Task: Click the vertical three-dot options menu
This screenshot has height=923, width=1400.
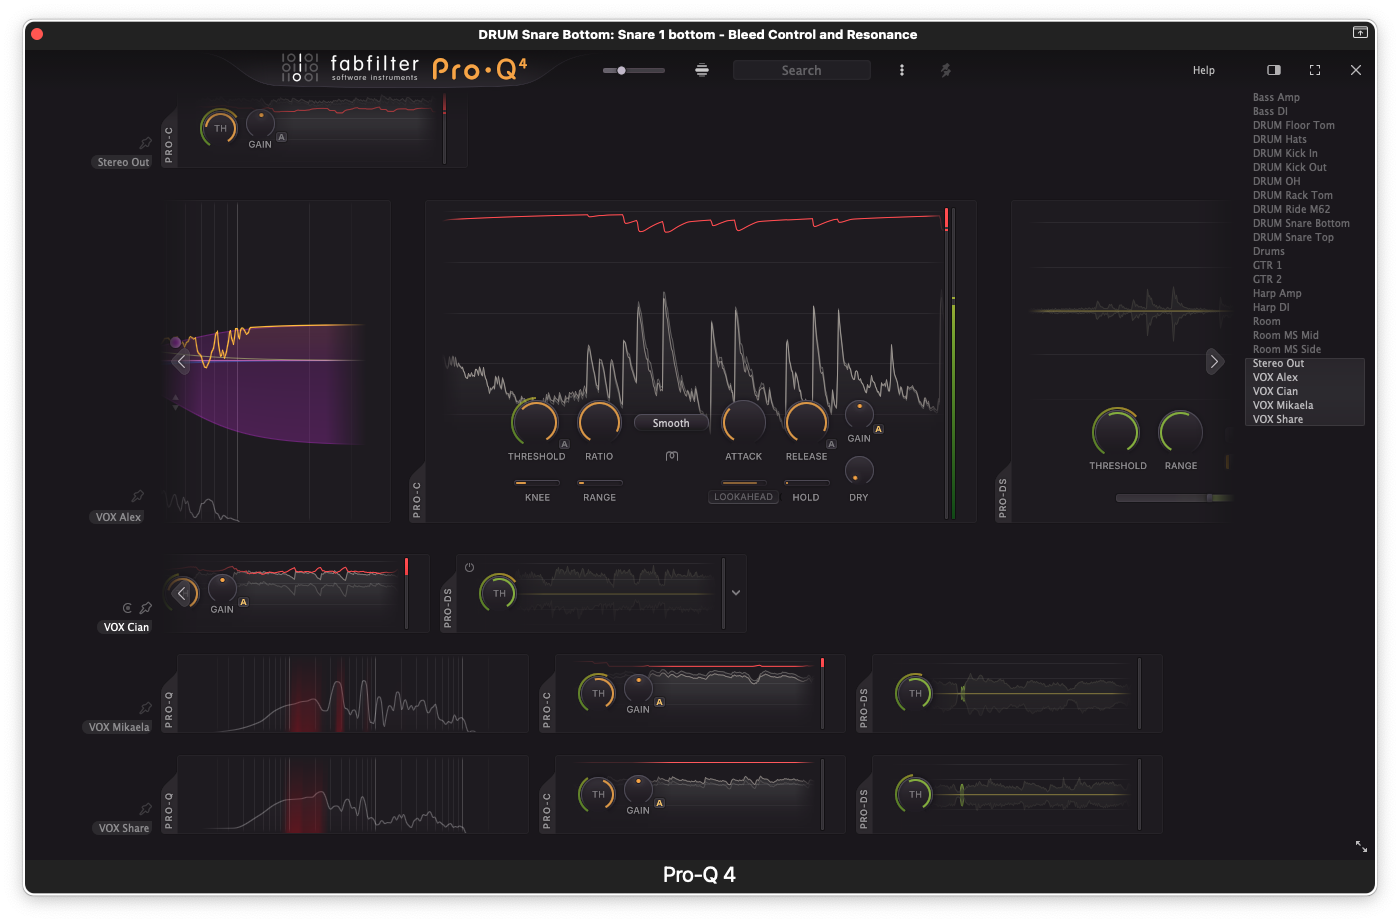Action: [902, 70]
